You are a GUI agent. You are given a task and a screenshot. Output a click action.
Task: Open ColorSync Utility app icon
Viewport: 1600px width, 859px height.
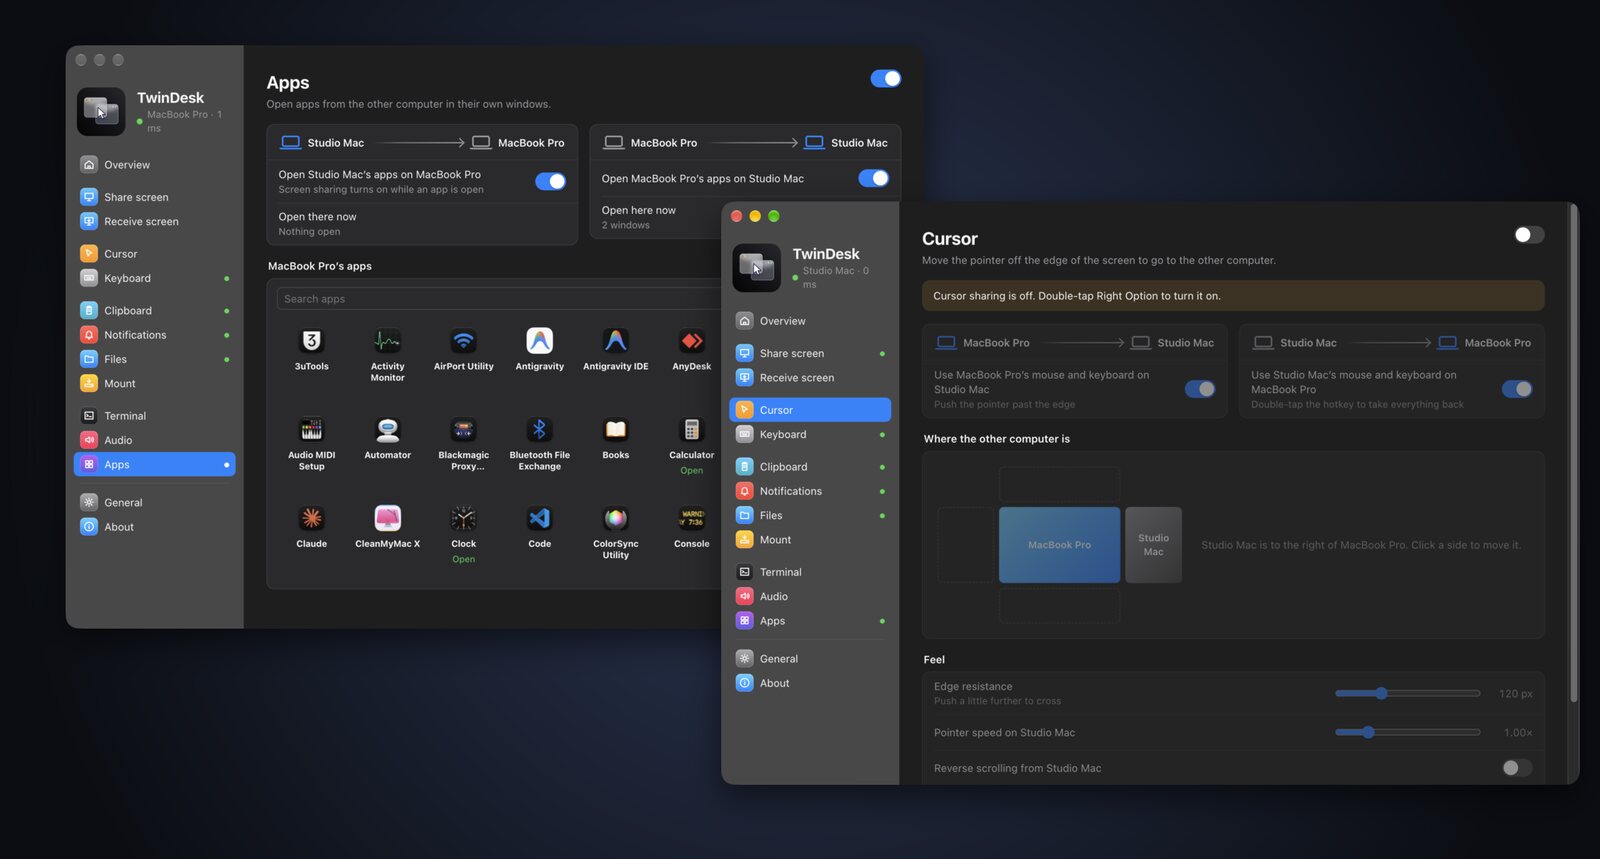(615, 518)
